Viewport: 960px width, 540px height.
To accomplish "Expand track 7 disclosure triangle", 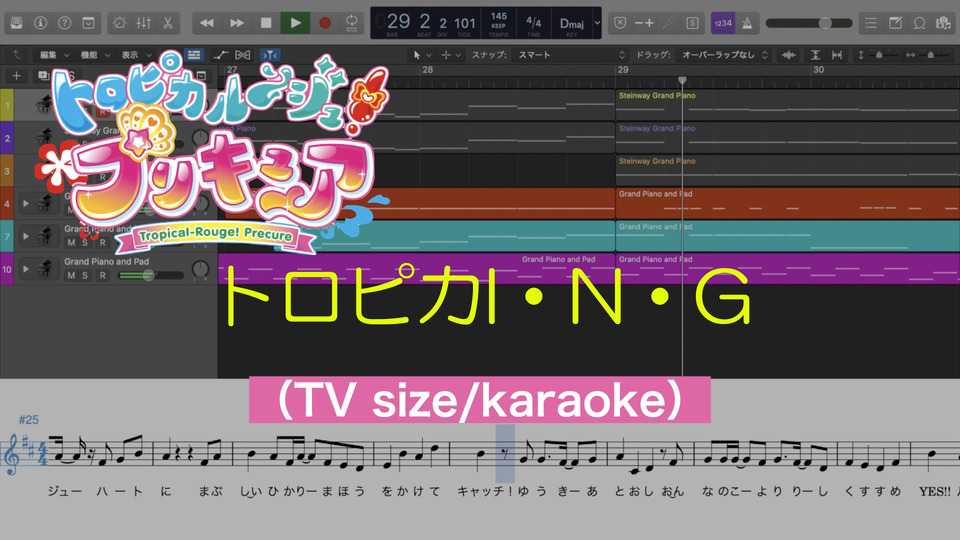I will tap(26, 236).
